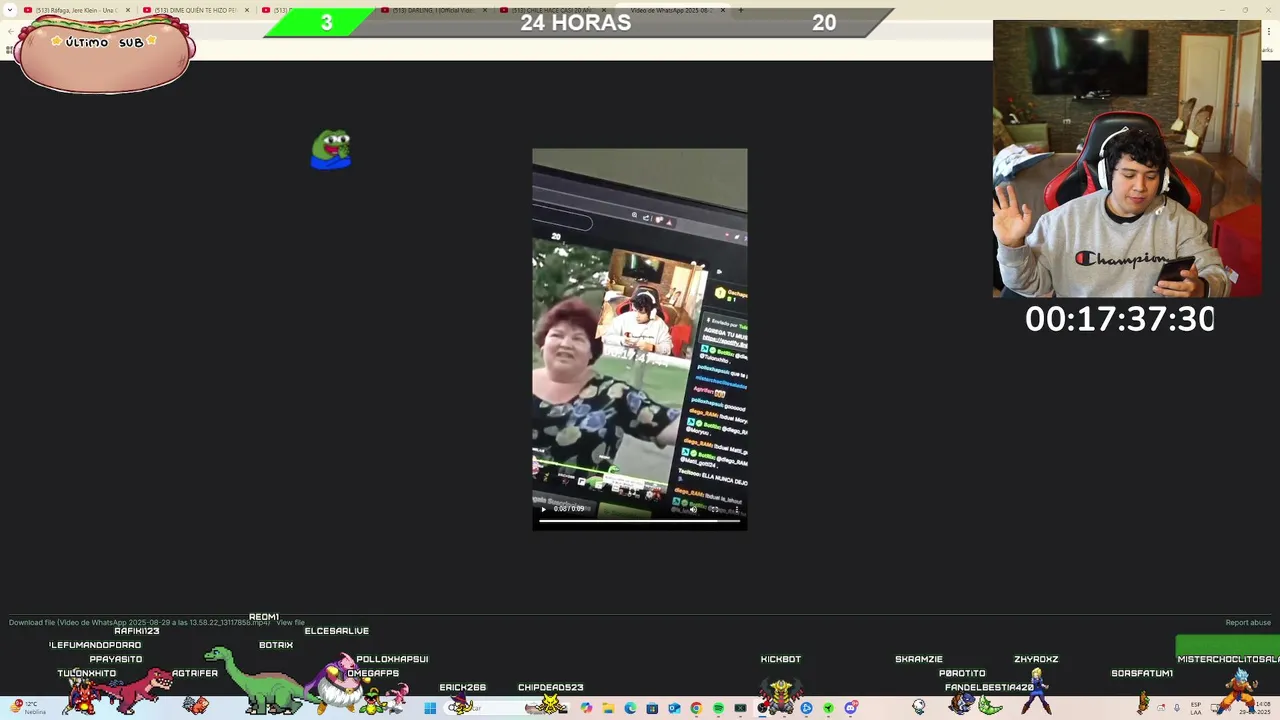Click the BOTRIX chat name
Screen dimensions: 1280x720
(x=276, y=645)
